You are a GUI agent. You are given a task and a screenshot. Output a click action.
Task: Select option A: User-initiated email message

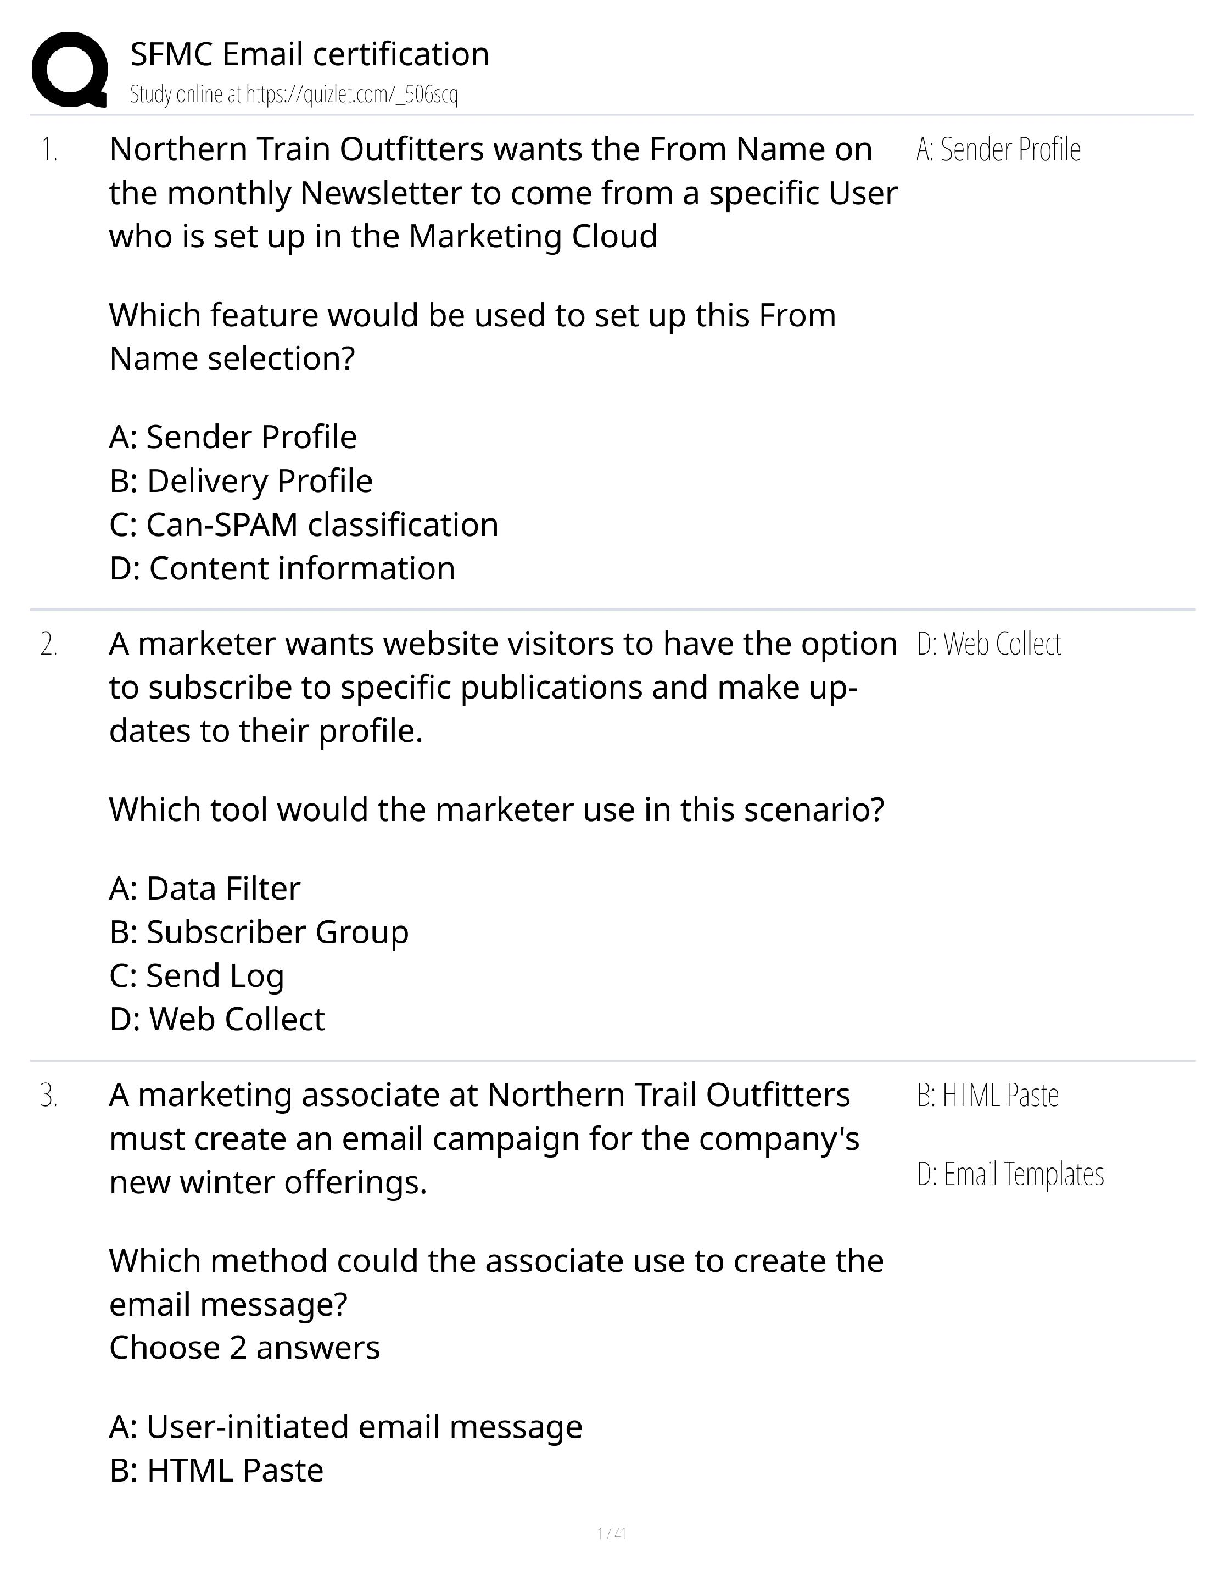pyautogui.click(x=346, y=1427)
